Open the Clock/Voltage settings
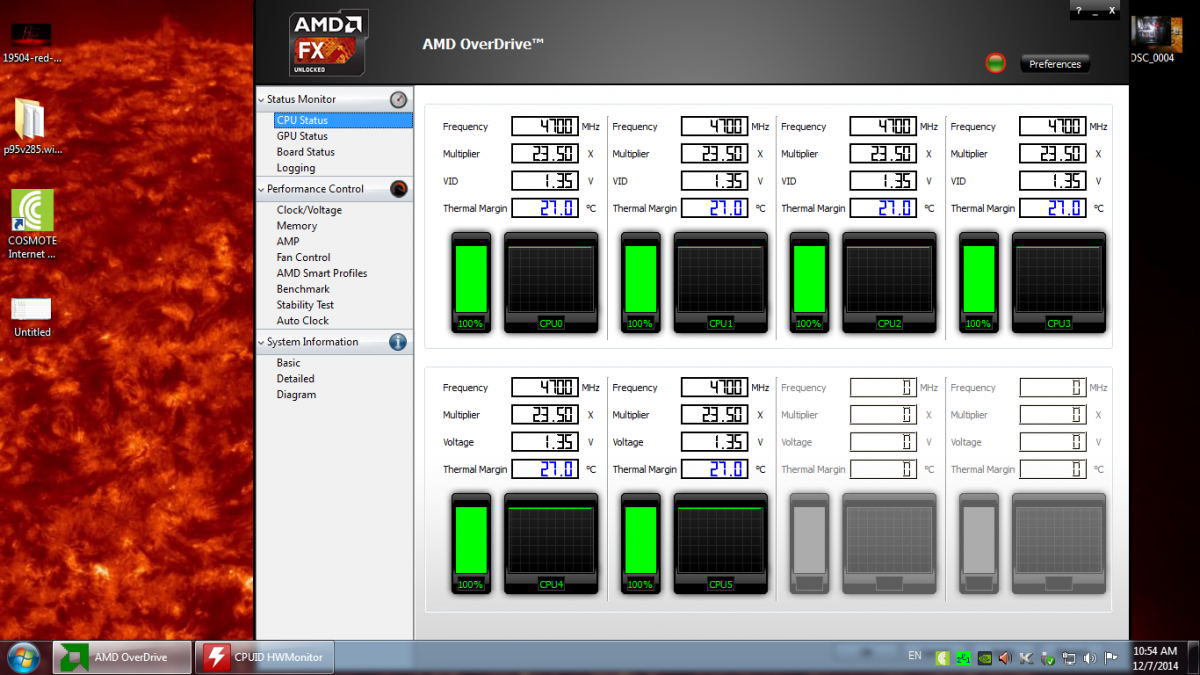The height and width of the screenshot is (675, 1200). pyautogui.click(x=309, y=210)
